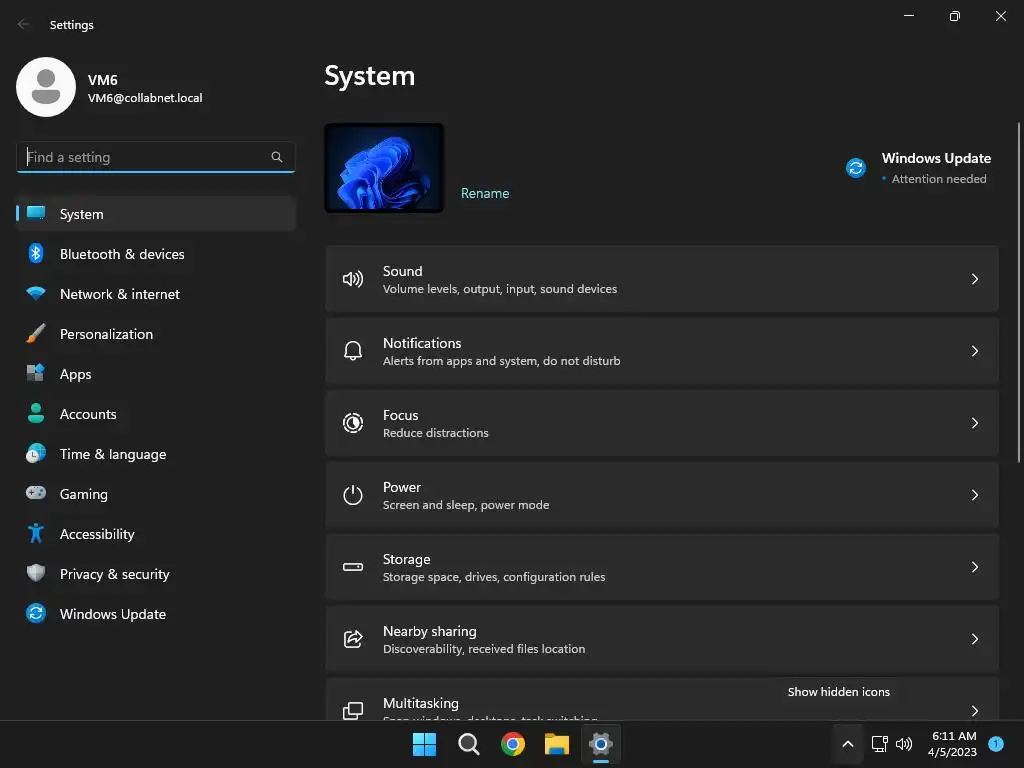Click the Privacy & security shield icon
1024x768 pixels.
(36, 573)
